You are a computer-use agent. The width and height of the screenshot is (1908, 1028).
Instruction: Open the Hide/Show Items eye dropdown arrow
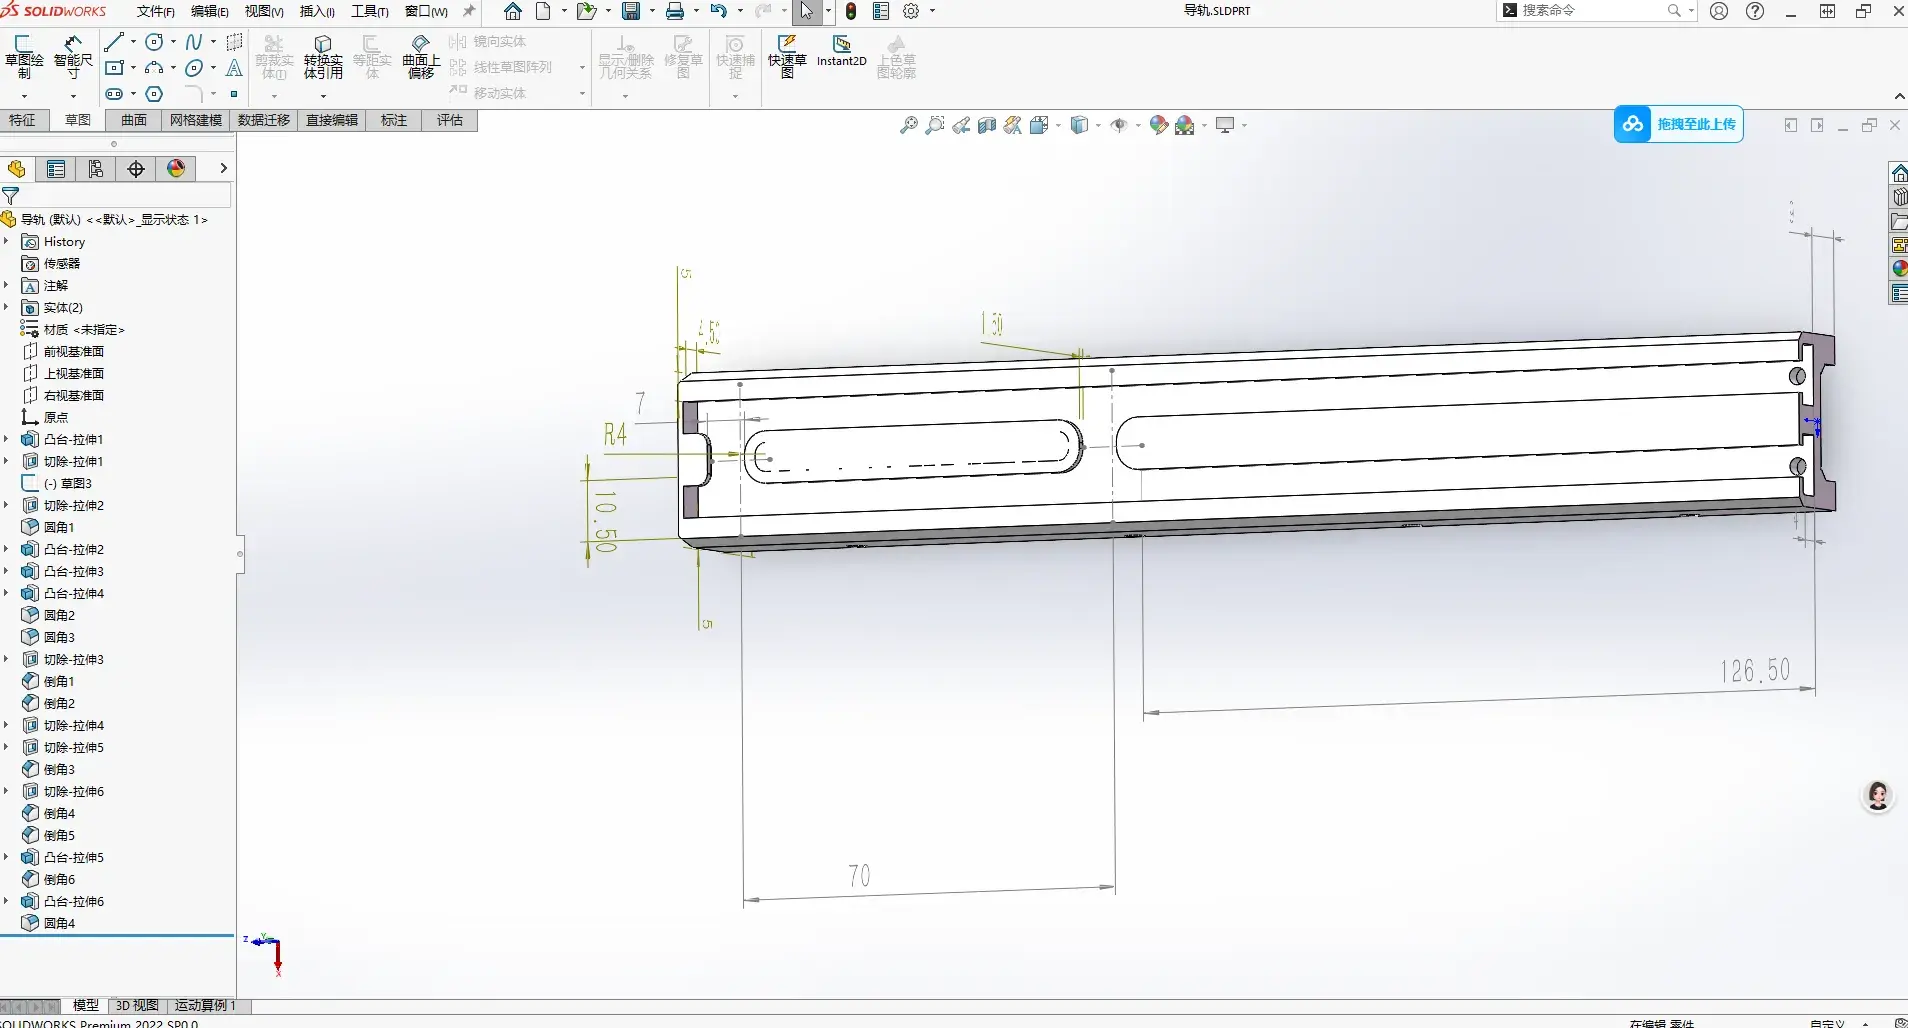pos(1138,126)
